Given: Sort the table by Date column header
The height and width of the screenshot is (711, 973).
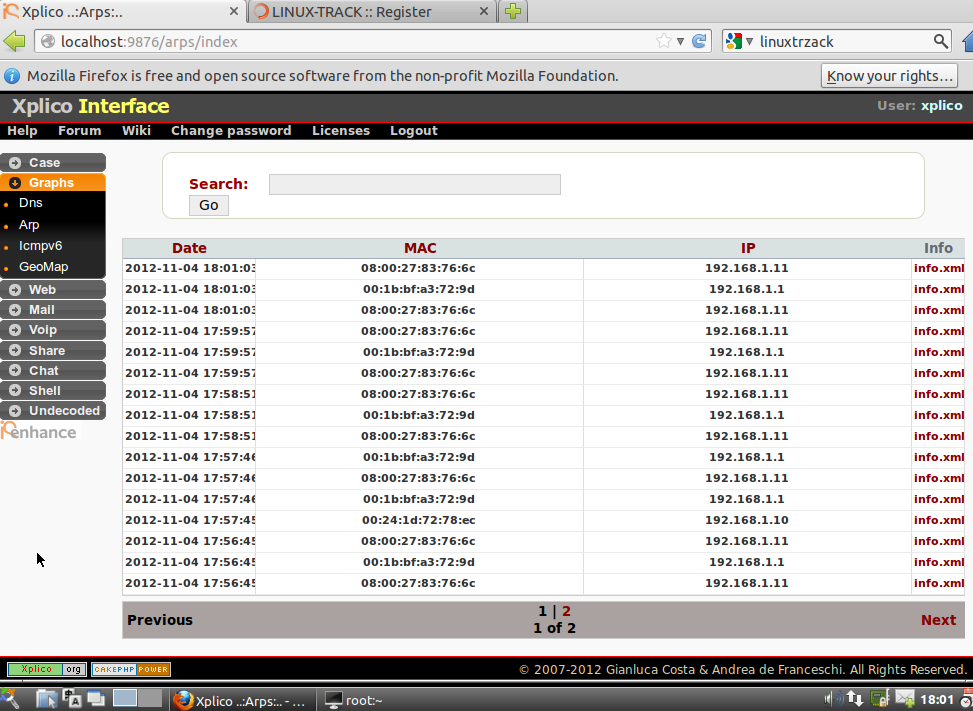Looking at the screenshot, I should 189,248.
